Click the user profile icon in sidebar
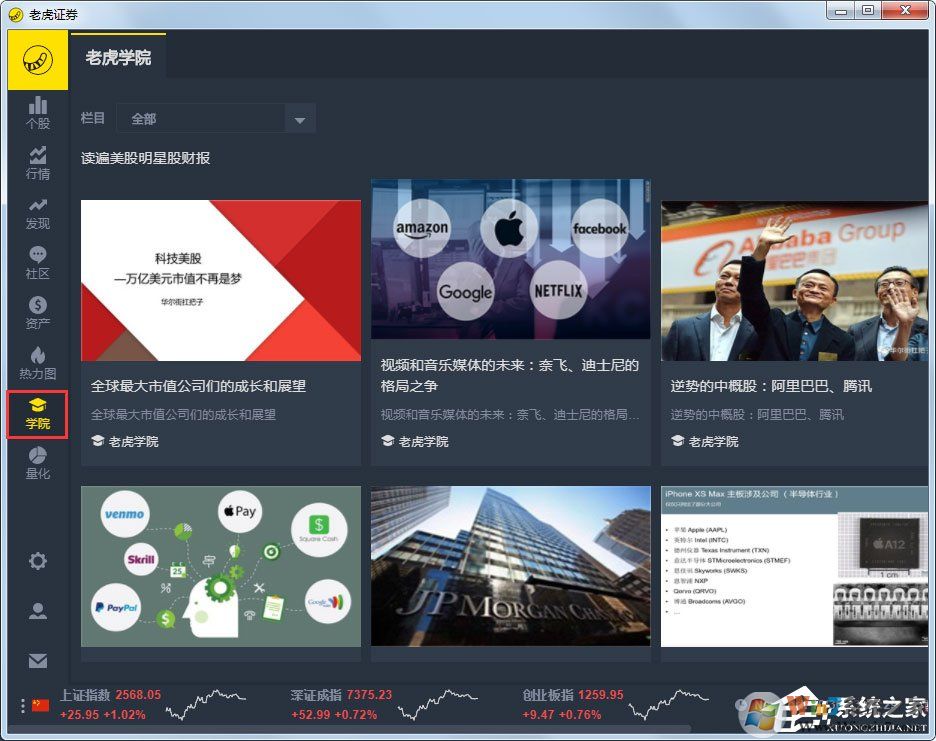 (37, 611)
